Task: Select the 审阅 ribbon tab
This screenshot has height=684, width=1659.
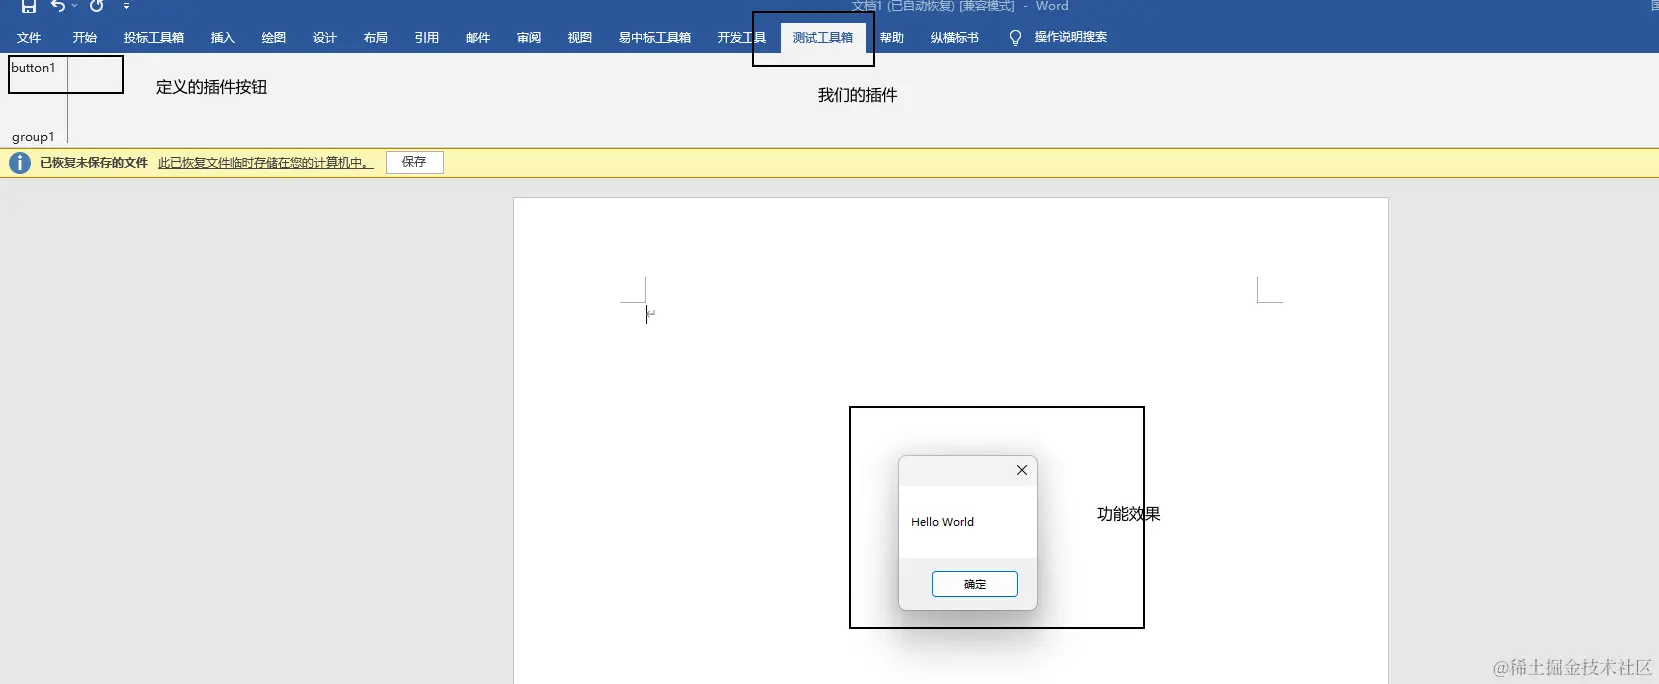Action: tap(529, 38)
